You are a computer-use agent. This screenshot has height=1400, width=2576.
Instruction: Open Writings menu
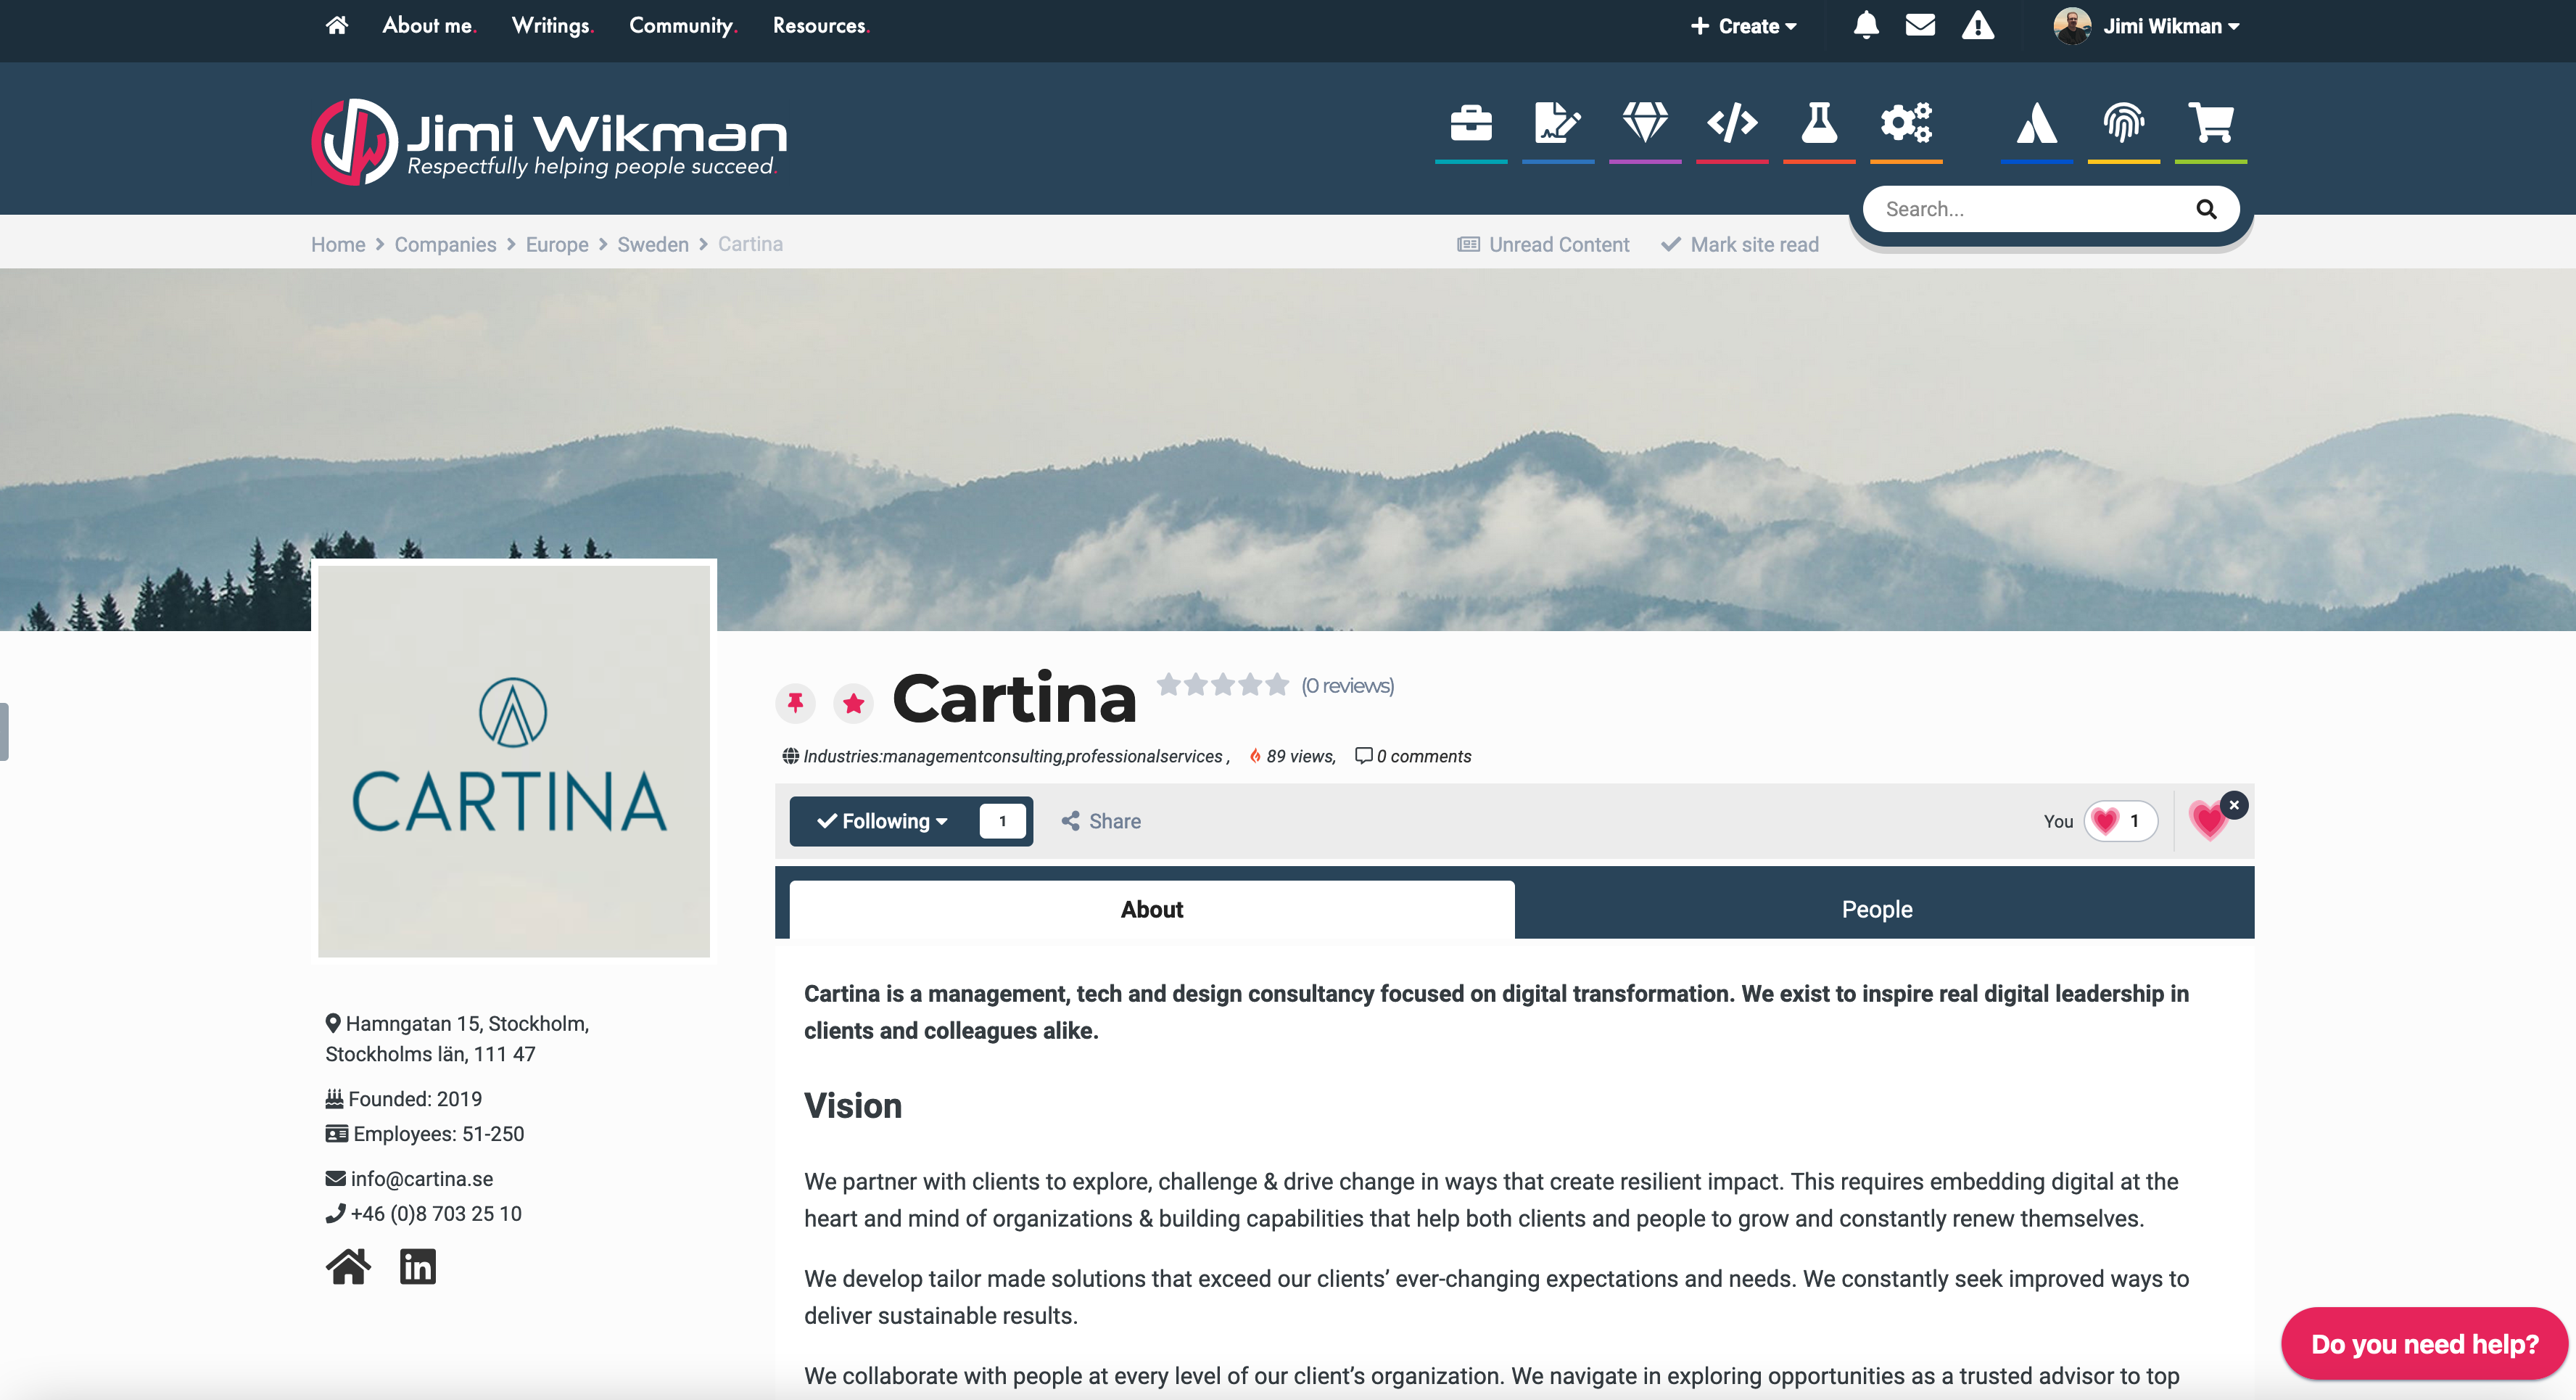click(552, 26)
